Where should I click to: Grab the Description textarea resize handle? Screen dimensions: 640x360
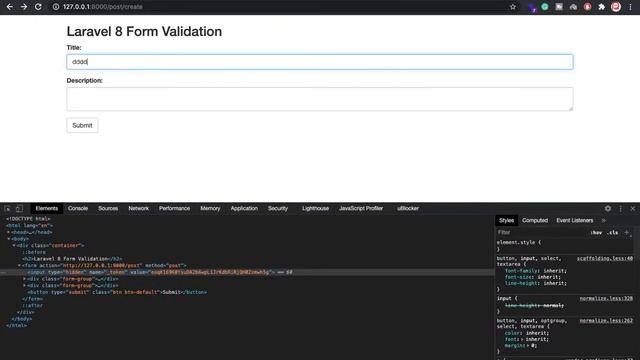coord(571,109)
